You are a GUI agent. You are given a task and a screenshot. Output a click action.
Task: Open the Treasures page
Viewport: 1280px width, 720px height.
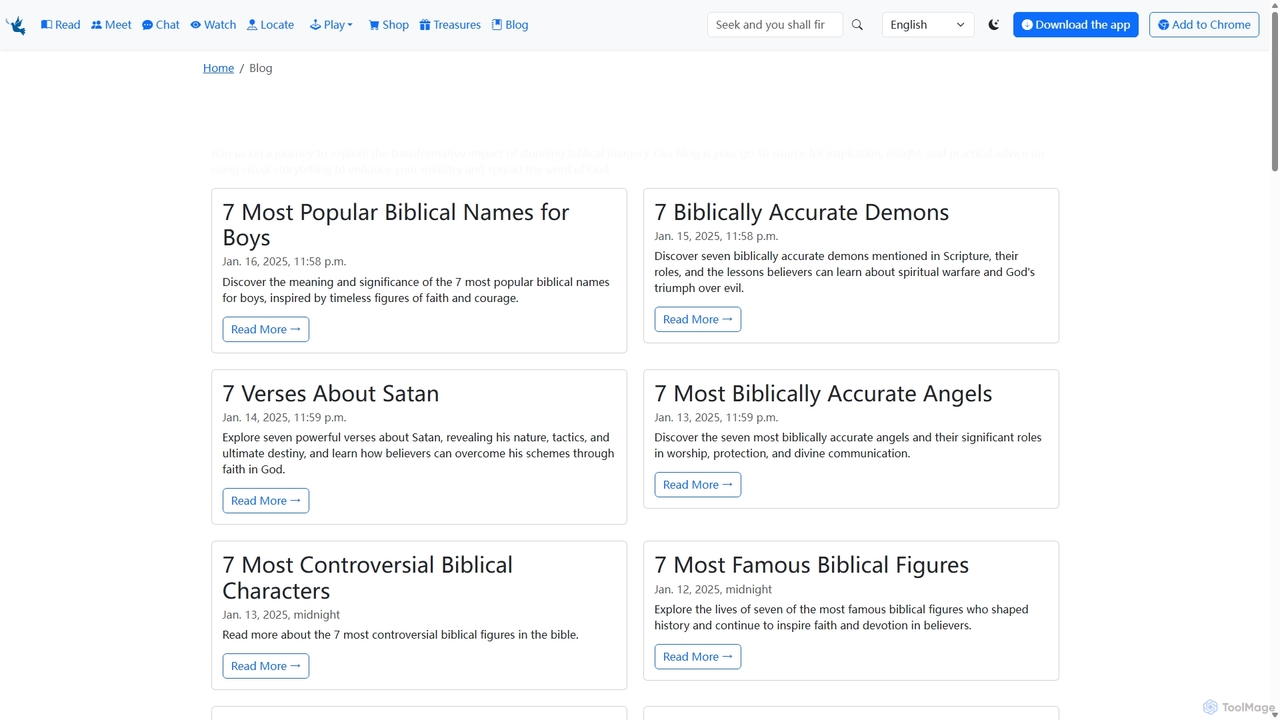coord(450,25)
